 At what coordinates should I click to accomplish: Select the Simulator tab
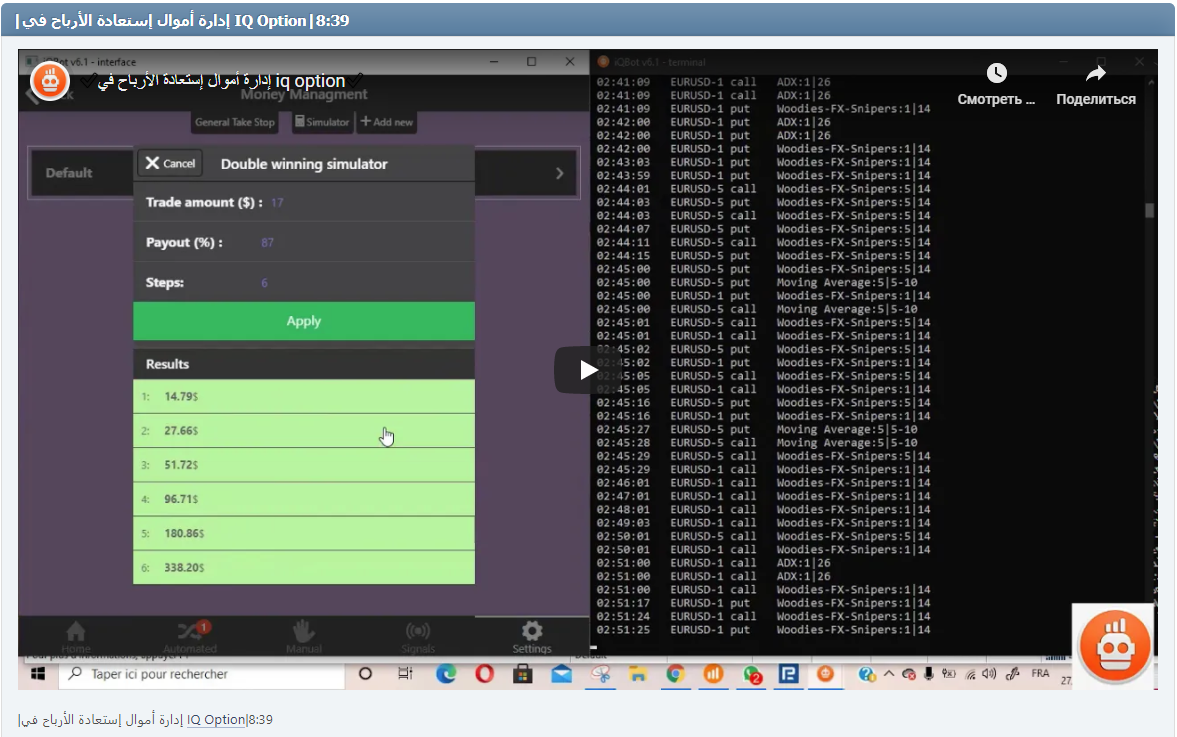(x=322, y=122)
